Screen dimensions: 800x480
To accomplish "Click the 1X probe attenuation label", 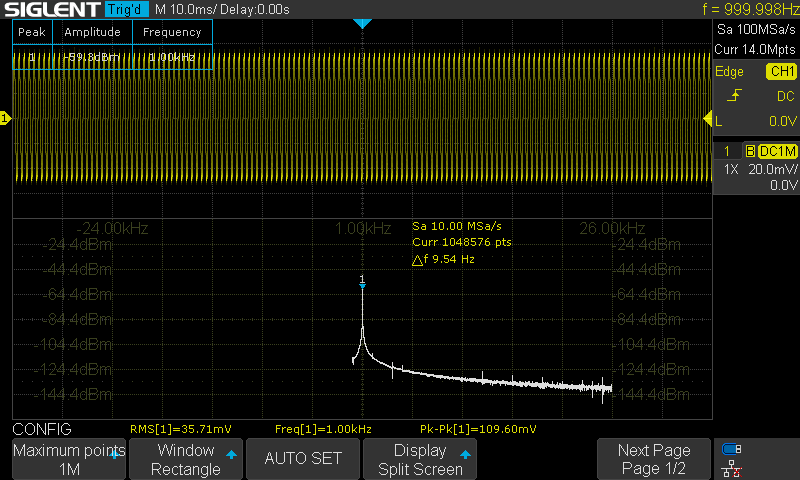I will click(731, 169).
